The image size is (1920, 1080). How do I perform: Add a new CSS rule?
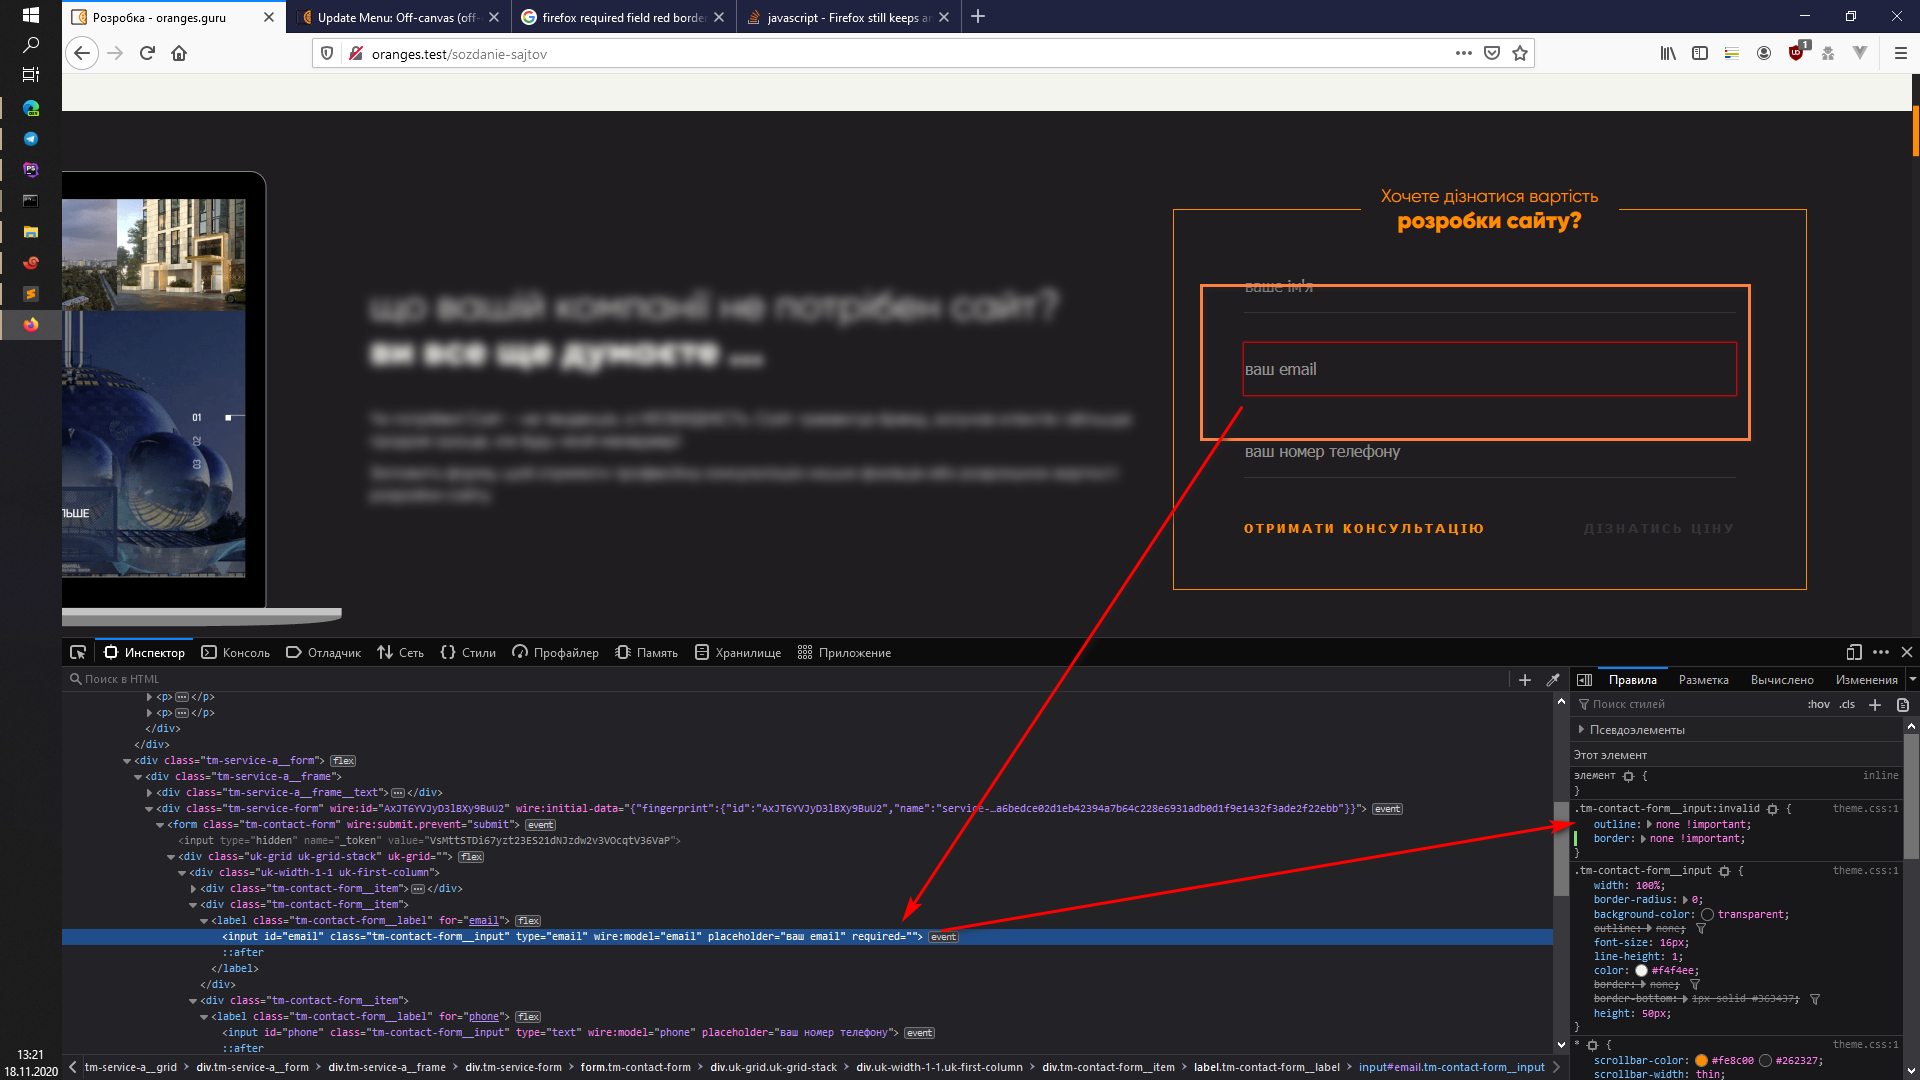click(1875, 705)
